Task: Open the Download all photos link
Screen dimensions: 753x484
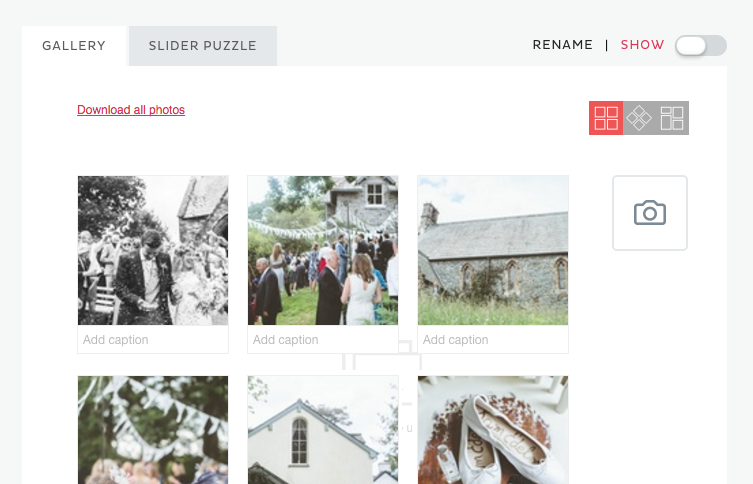Action: tap(131, 110)
